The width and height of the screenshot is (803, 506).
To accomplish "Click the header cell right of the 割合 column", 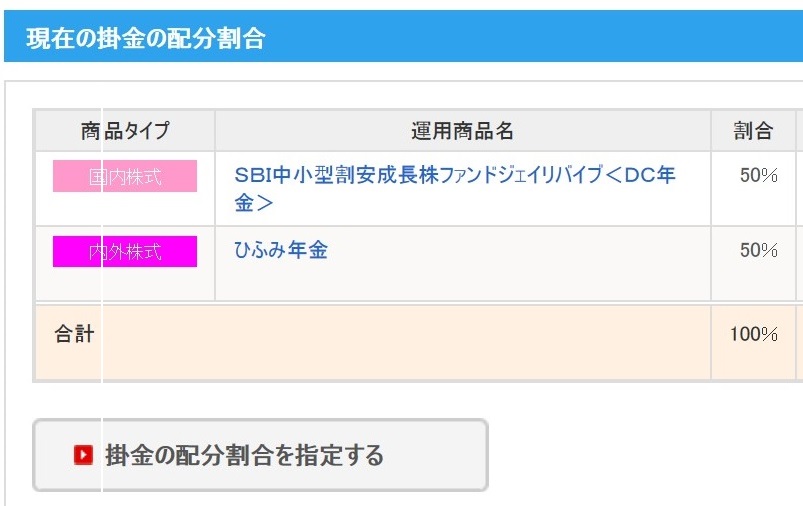I will click(799, 131).
